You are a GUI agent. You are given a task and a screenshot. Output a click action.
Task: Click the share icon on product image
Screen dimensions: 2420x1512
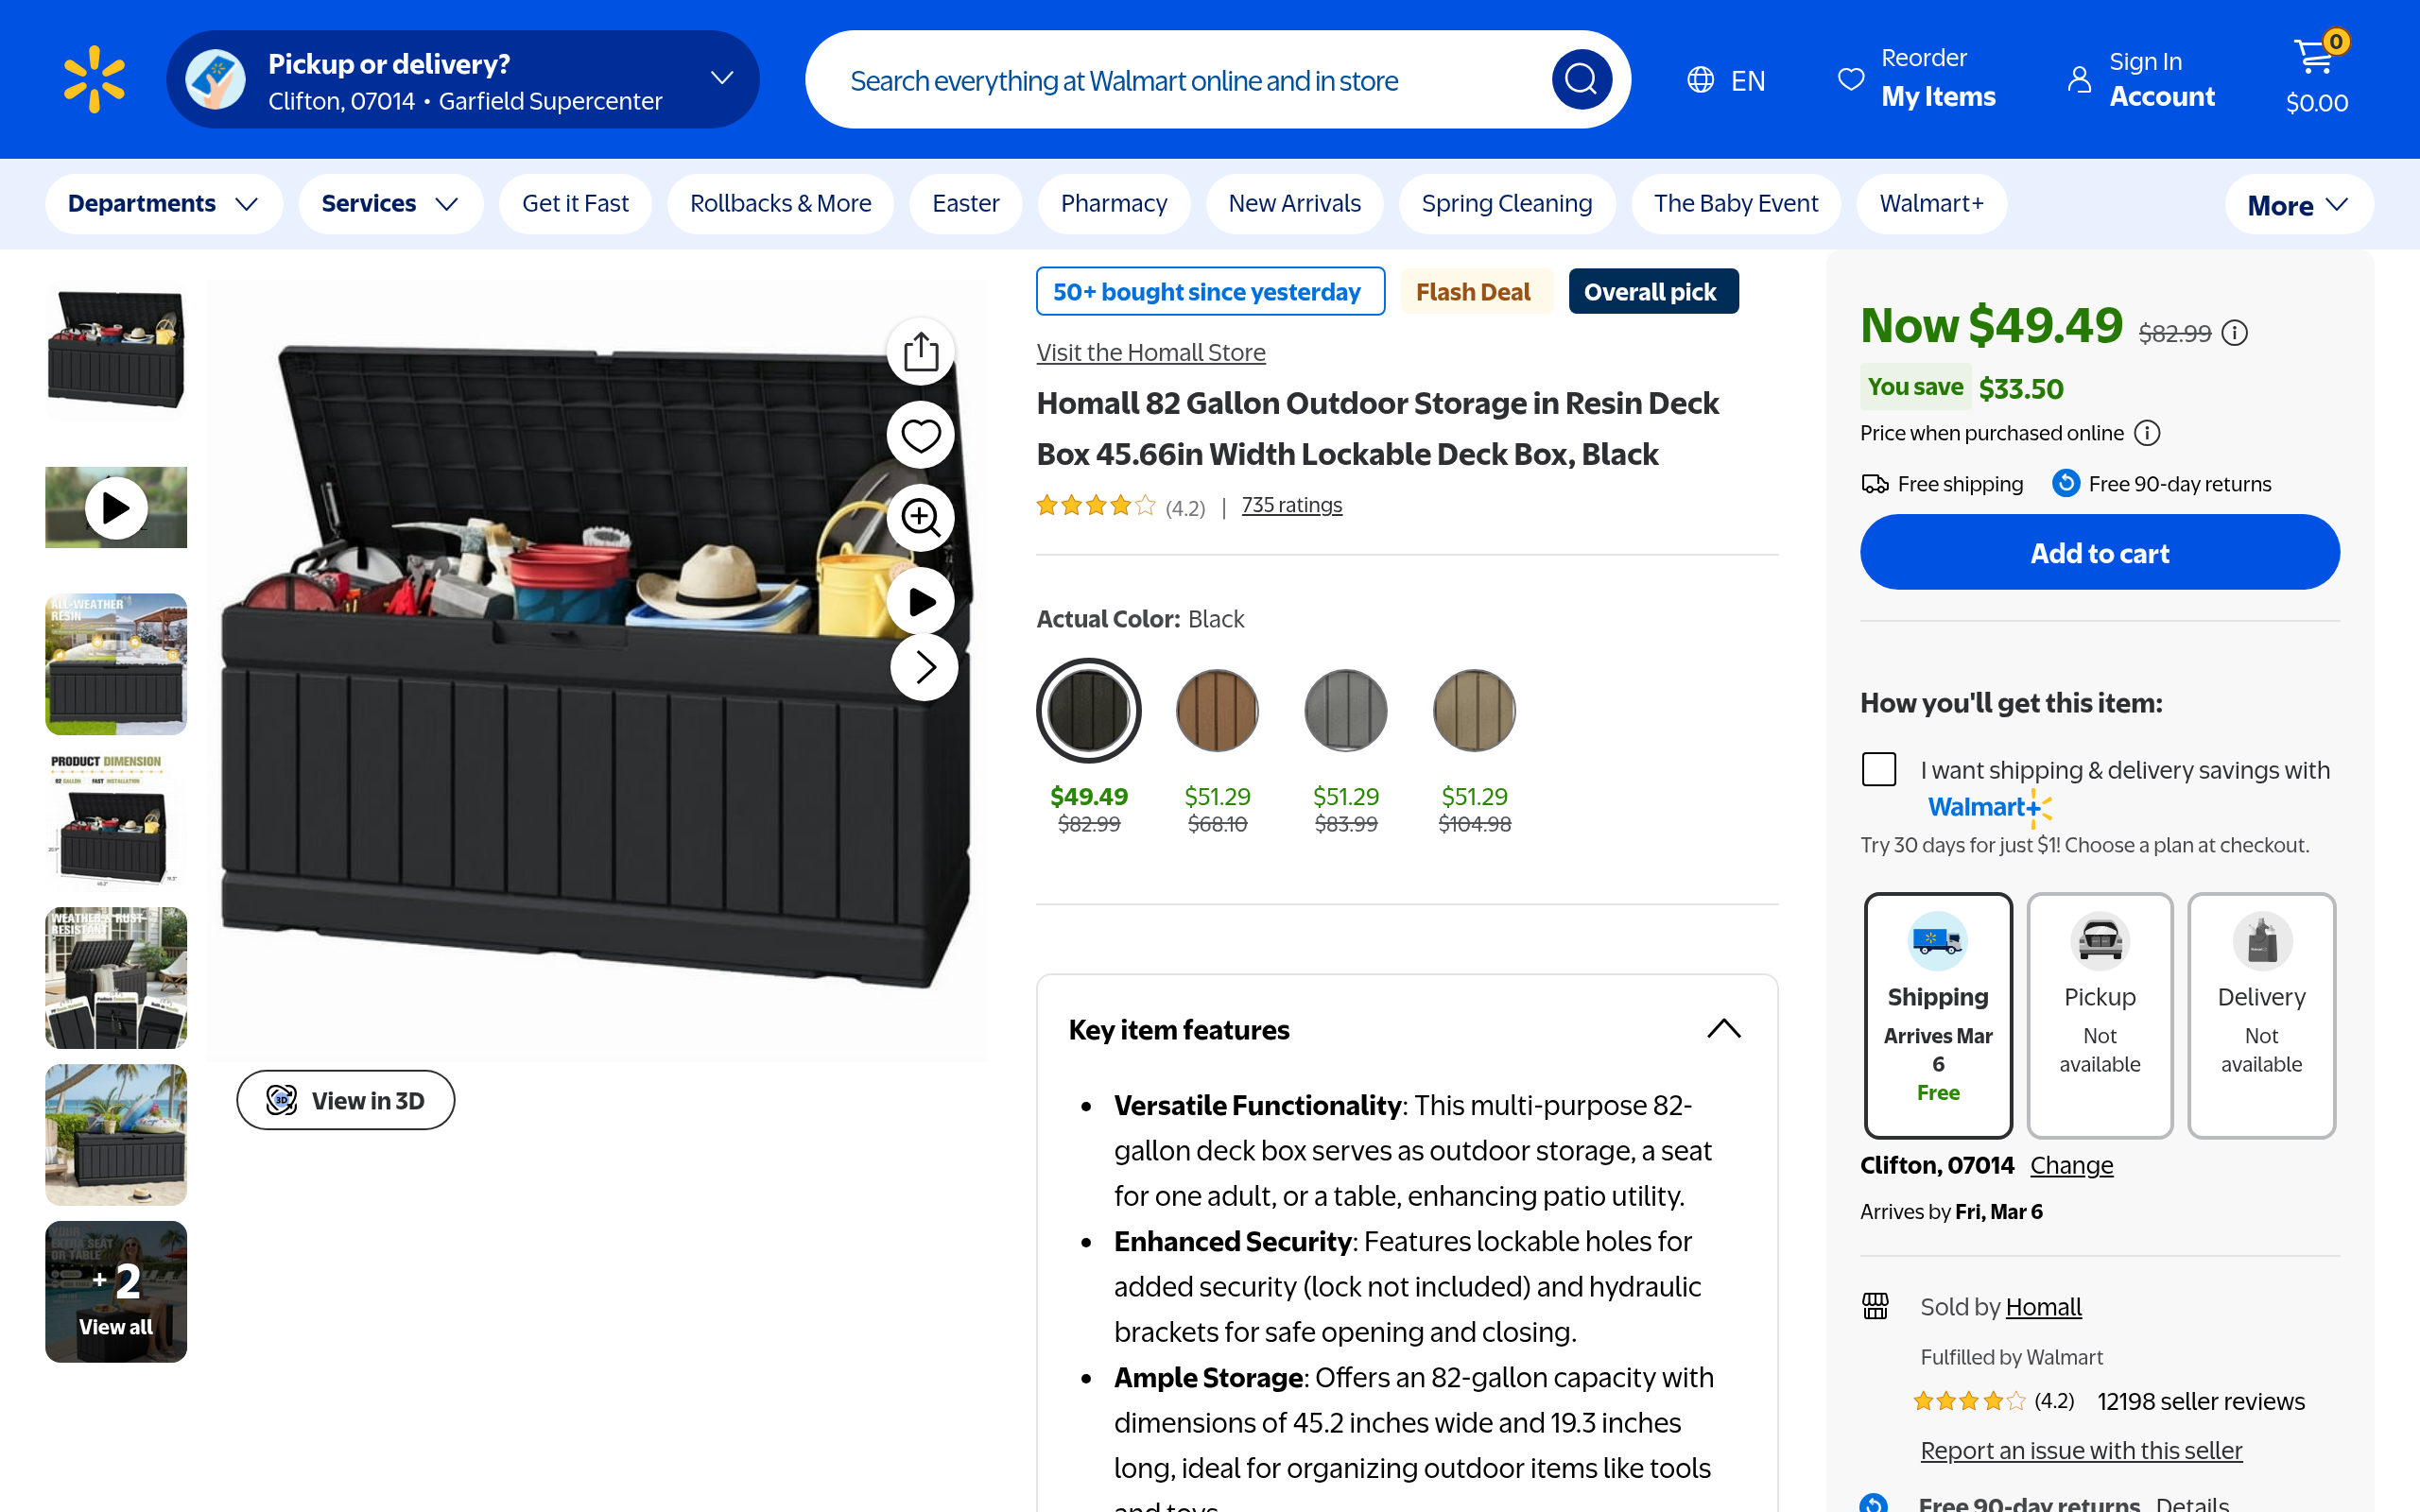(x=920, y=352)
